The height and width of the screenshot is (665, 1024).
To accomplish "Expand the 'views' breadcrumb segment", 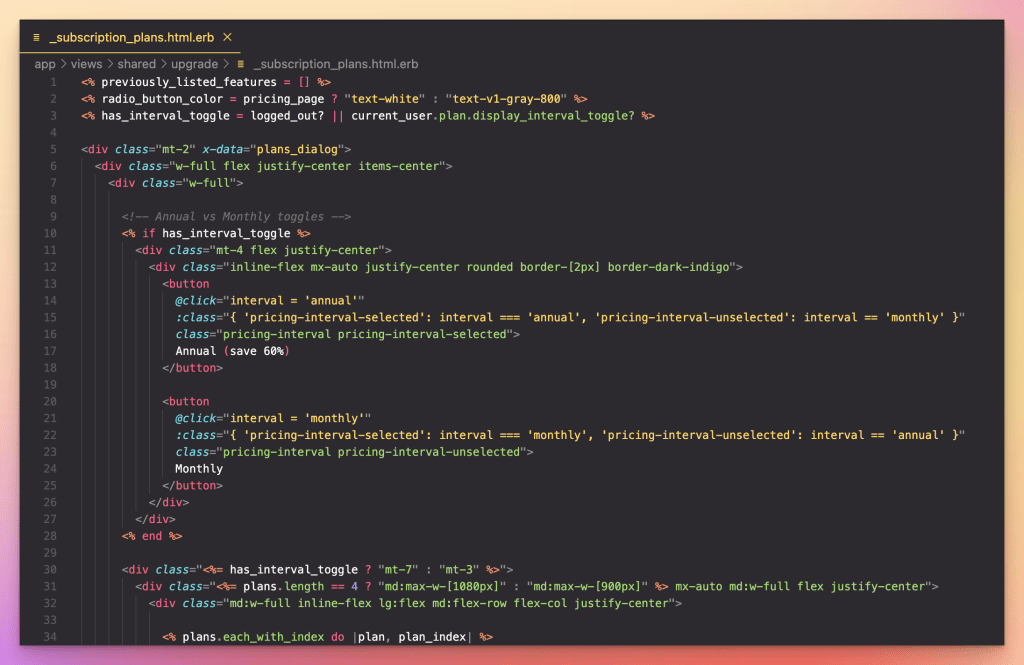I will click(86, 64).
